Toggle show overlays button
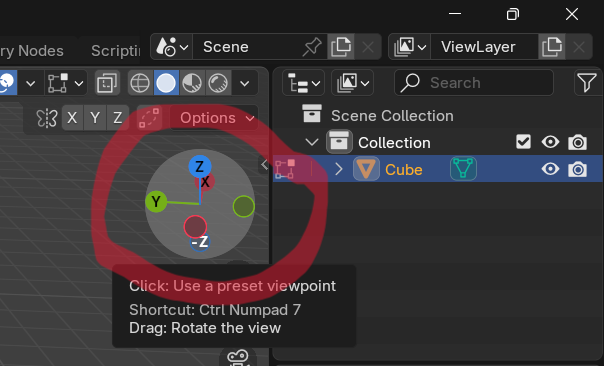The width and height of the screenshot is (604, 366). [x=8, y=83]
